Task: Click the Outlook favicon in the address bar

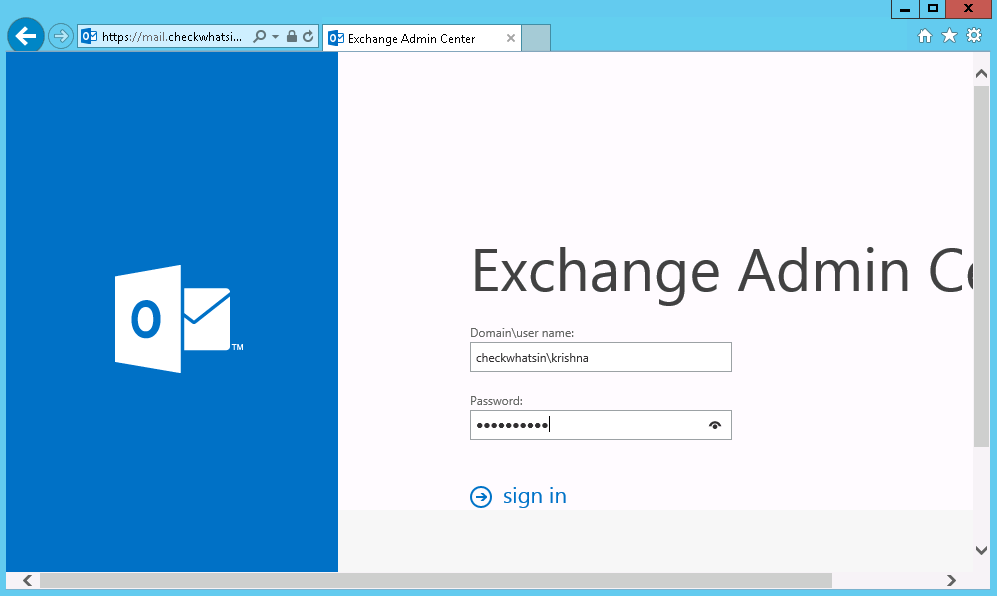Action: click(89, 36)
